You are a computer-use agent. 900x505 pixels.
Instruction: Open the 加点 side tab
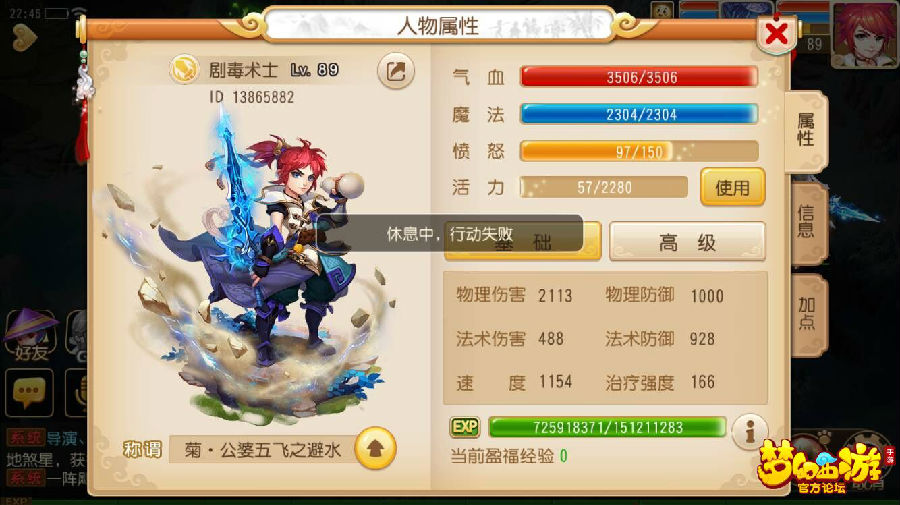point(808,314)
